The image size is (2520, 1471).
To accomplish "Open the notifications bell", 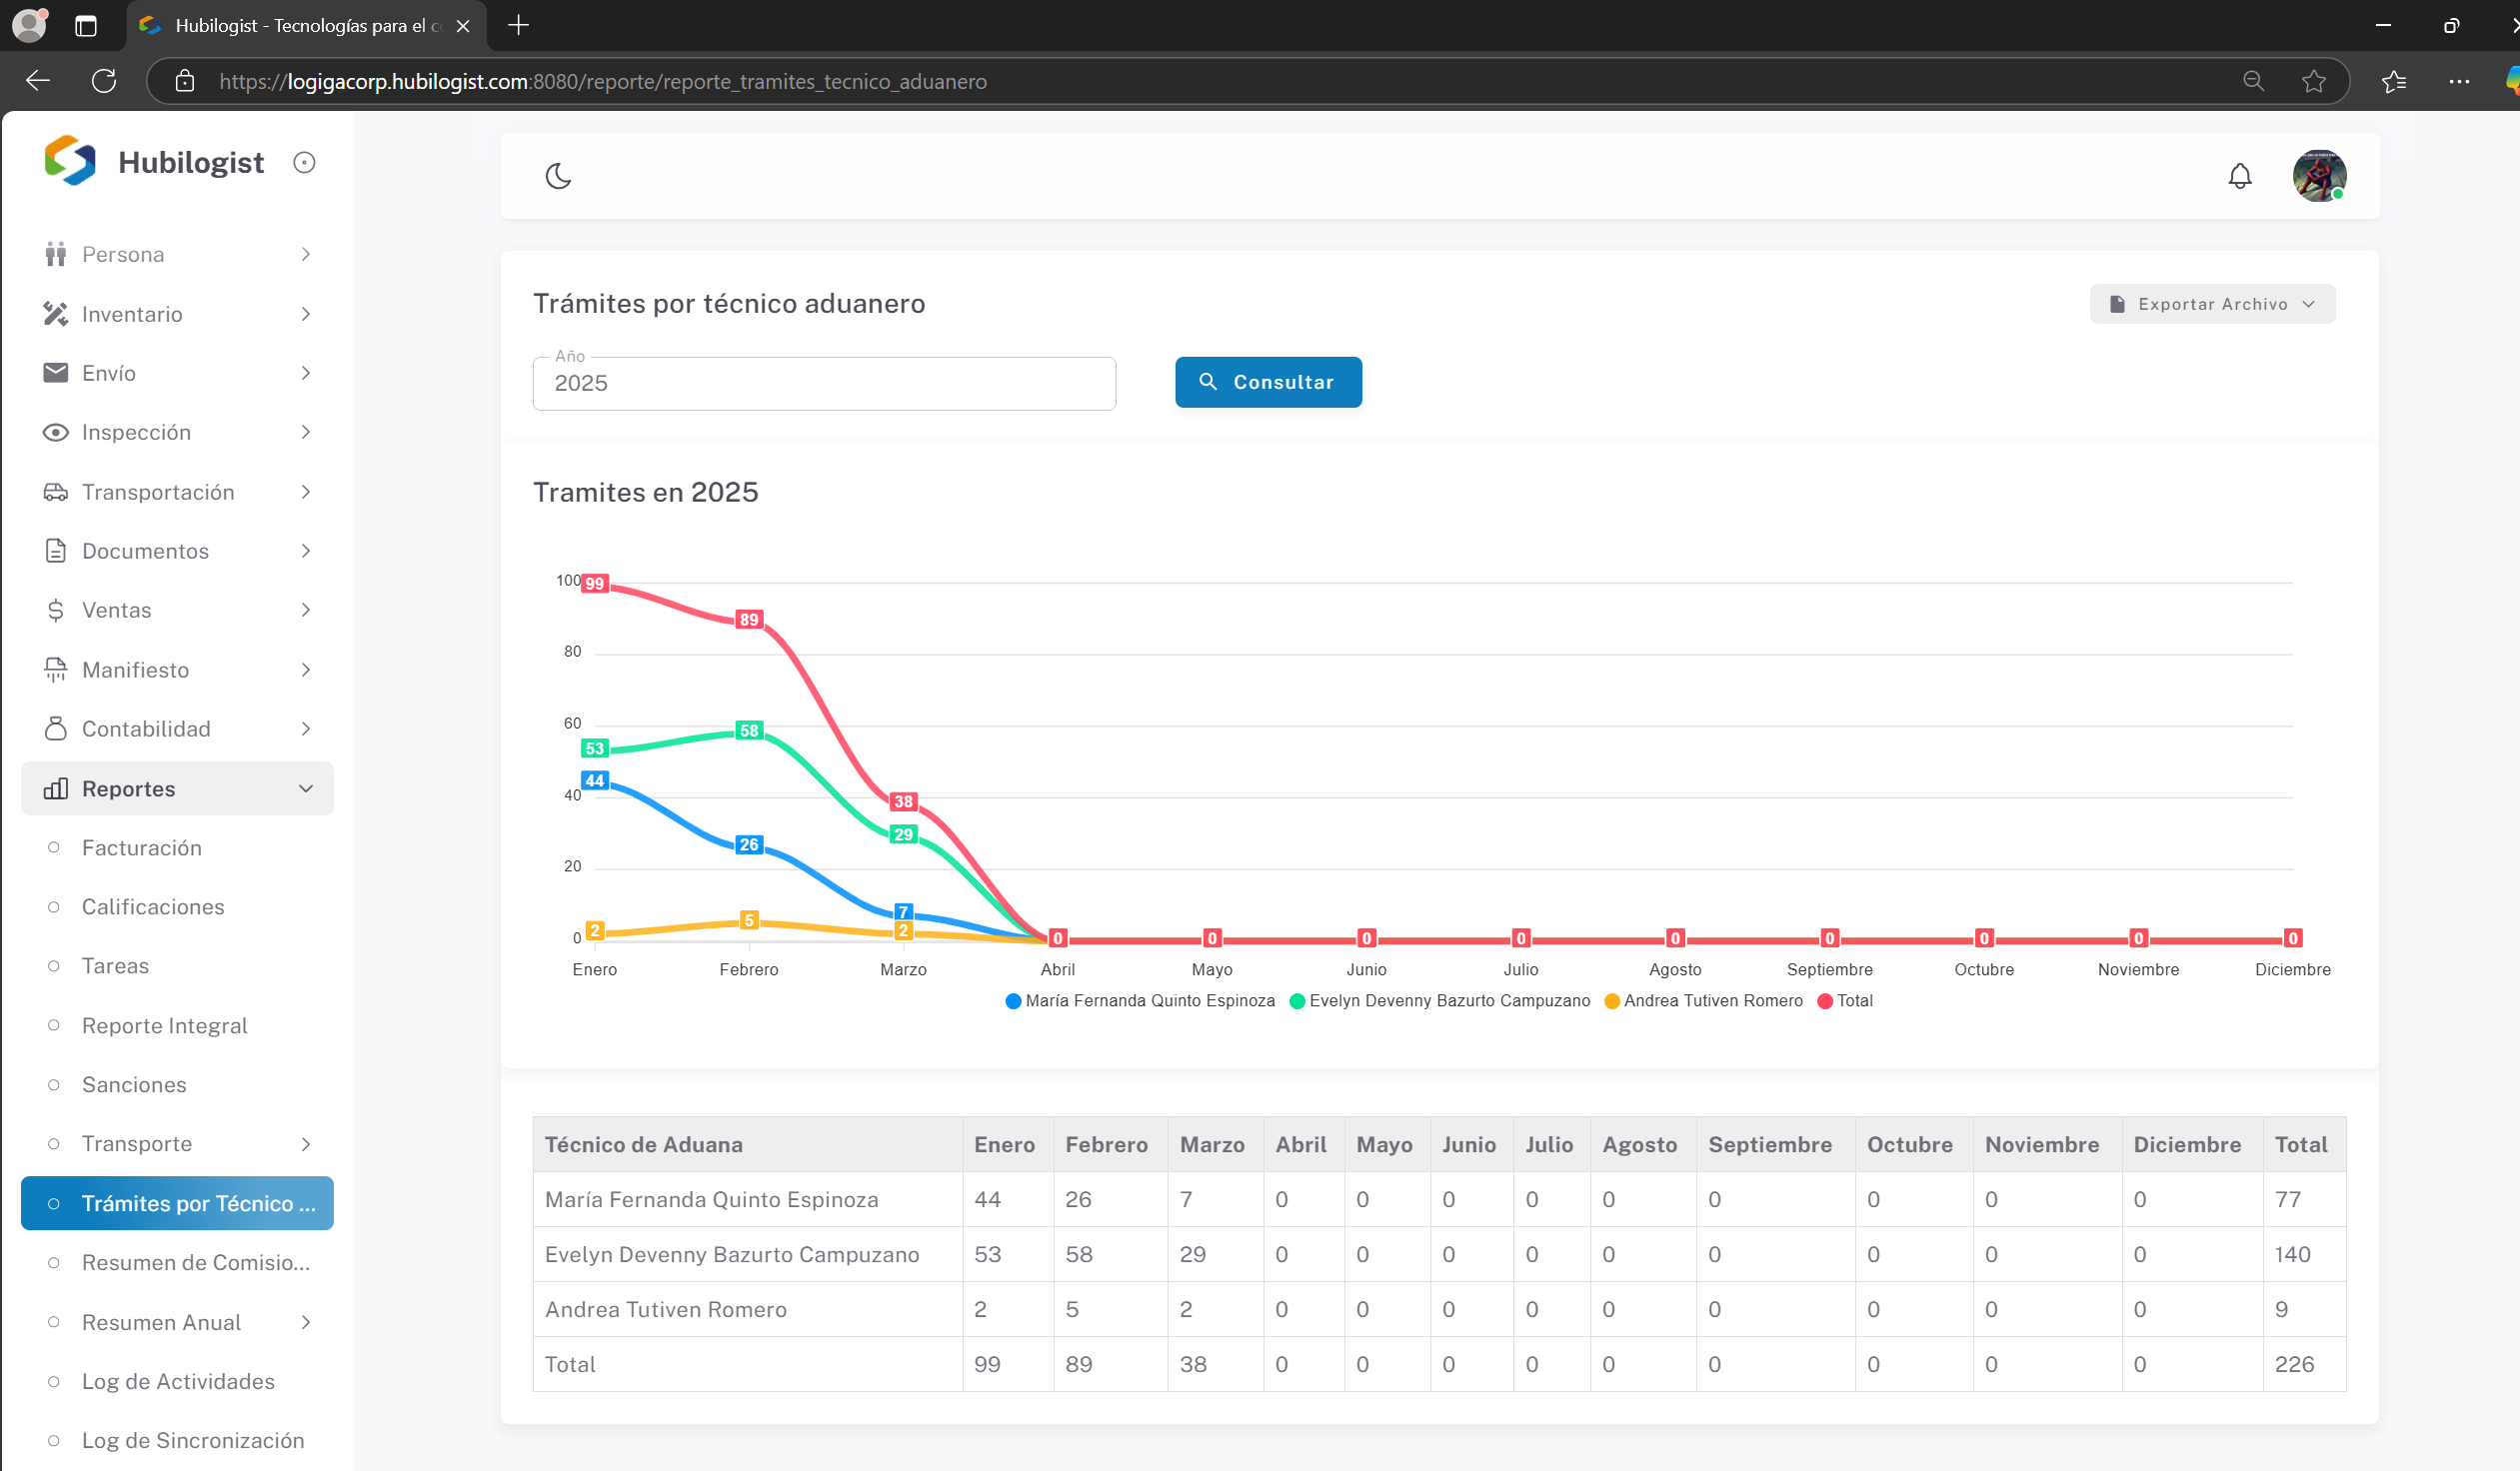I will point(2239,176).
